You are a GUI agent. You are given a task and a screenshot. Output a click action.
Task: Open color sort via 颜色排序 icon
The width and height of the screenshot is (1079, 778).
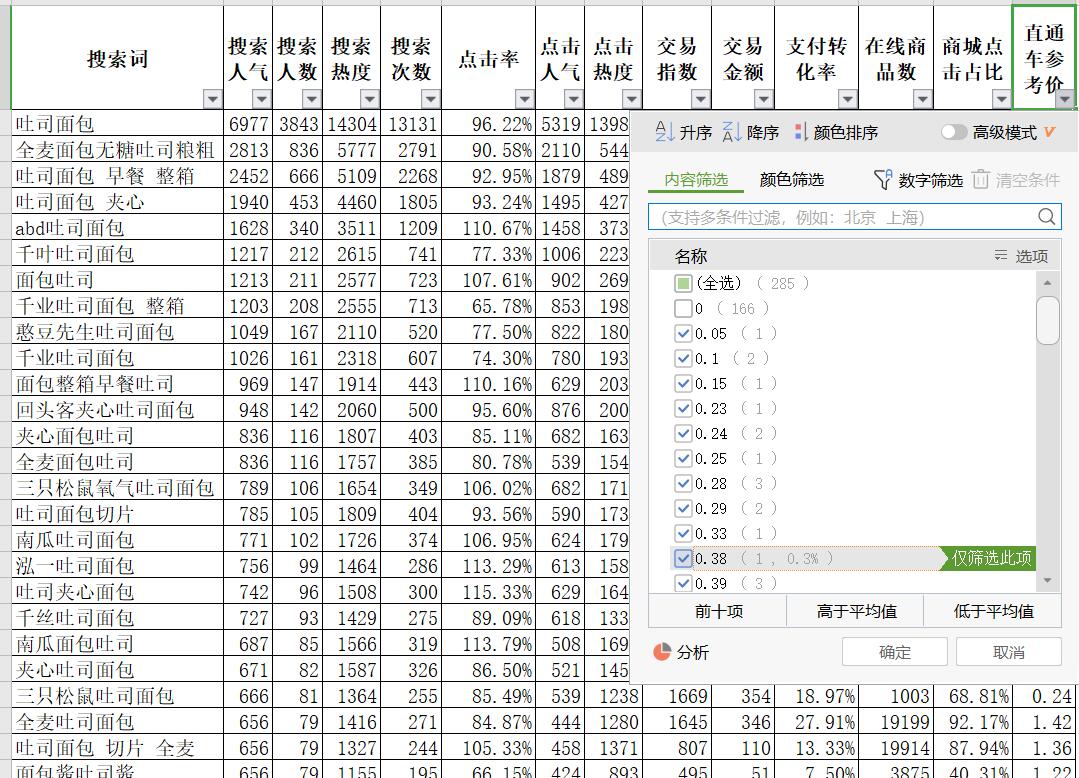click(x=800, y=131)
